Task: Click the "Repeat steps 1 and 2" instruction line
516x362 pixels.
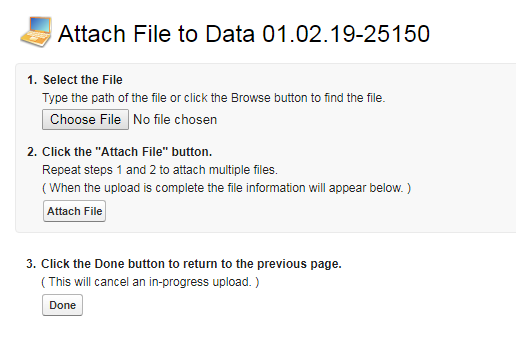Action: tap(160, 170)
